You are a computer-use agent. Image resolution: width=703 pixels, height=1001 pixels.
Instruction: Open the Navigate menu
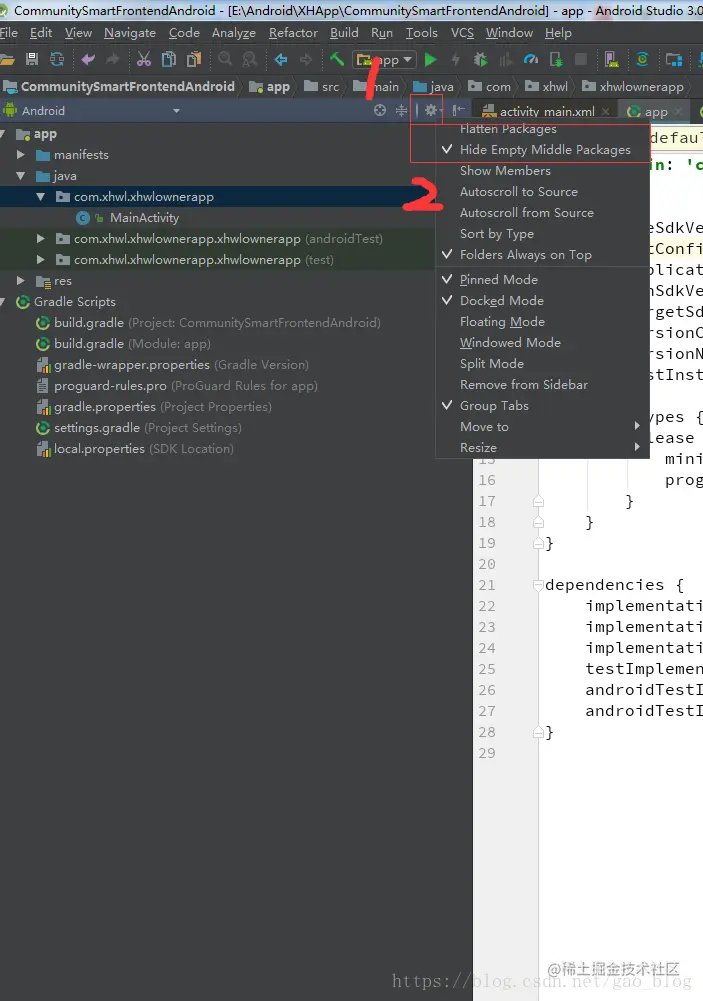[x=130, y=33]
